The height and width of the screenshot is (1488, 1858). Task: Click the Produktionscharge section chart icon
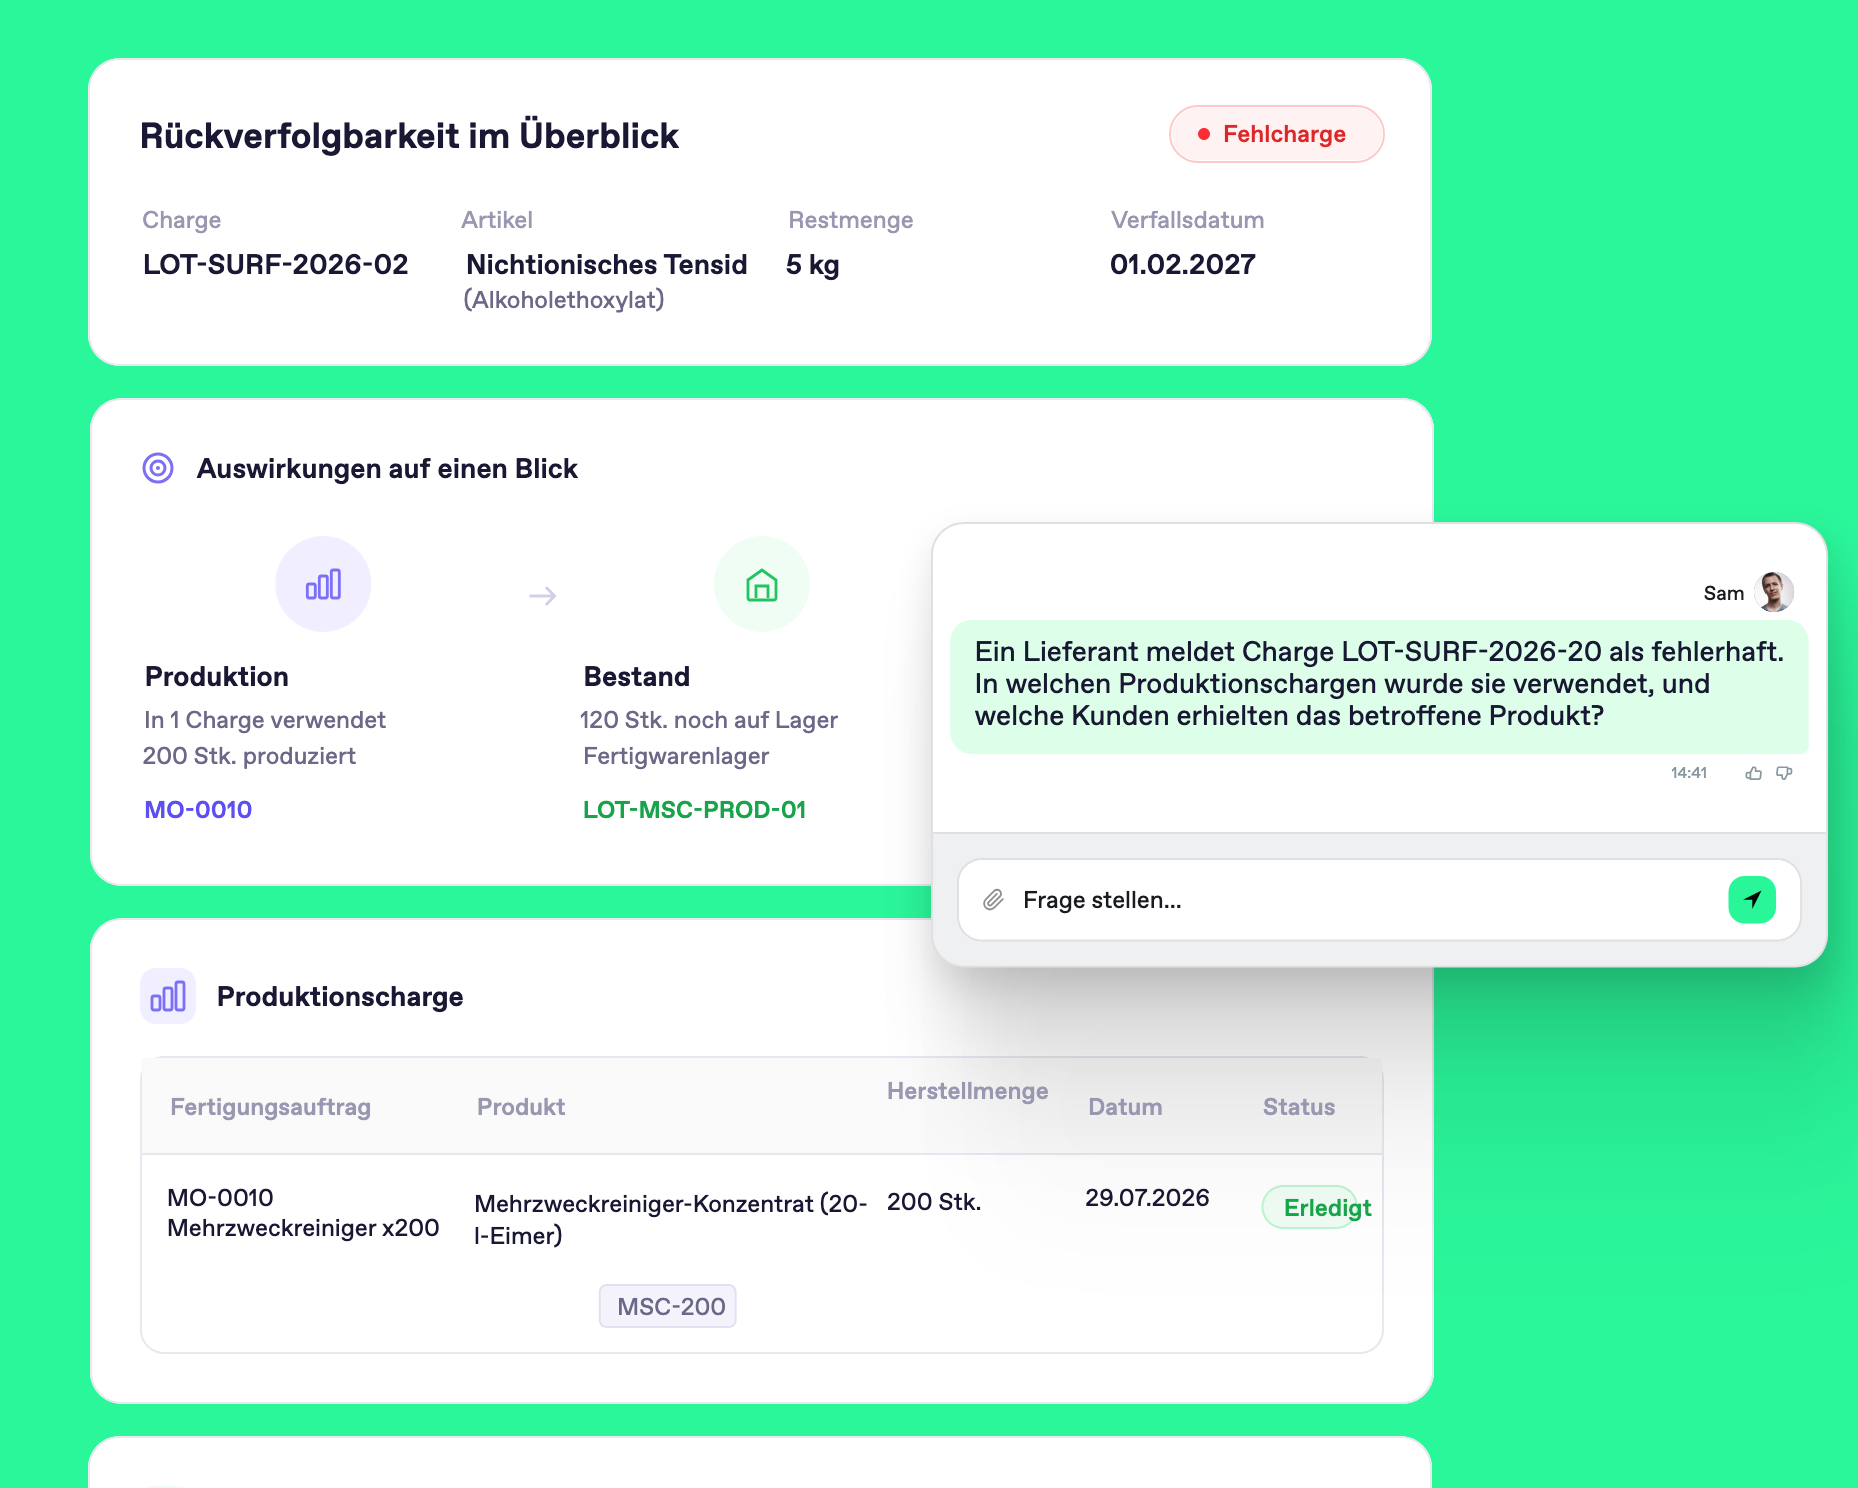(x=168, y=996)
